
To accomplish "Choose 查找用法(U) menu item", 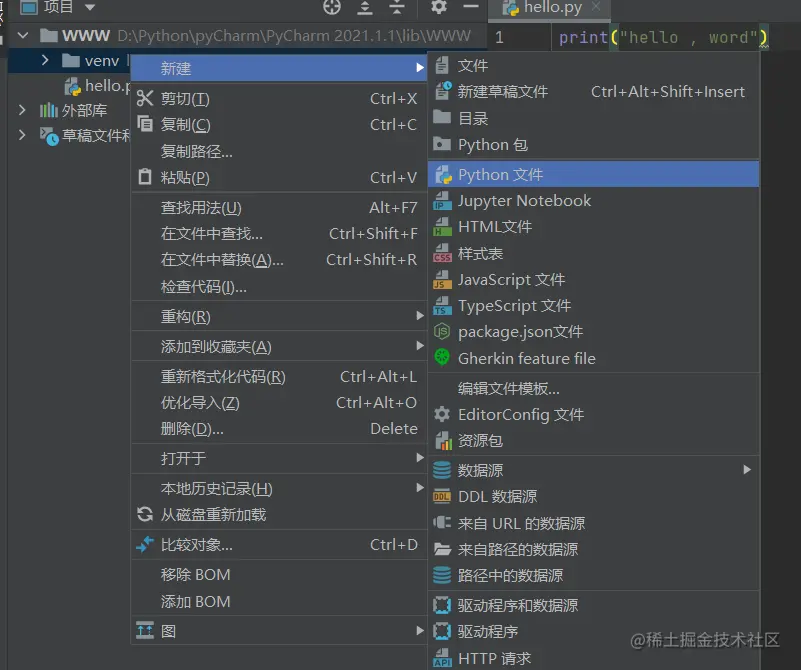I will click(278, 207).
